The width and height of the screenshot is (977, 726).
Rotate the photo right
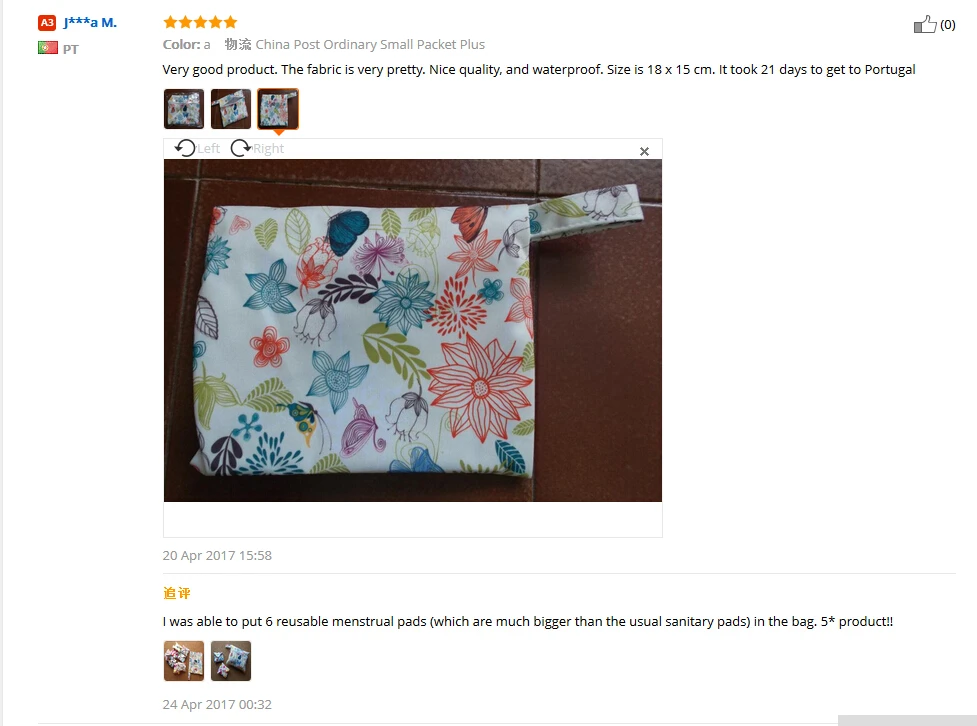pos(241,148)
